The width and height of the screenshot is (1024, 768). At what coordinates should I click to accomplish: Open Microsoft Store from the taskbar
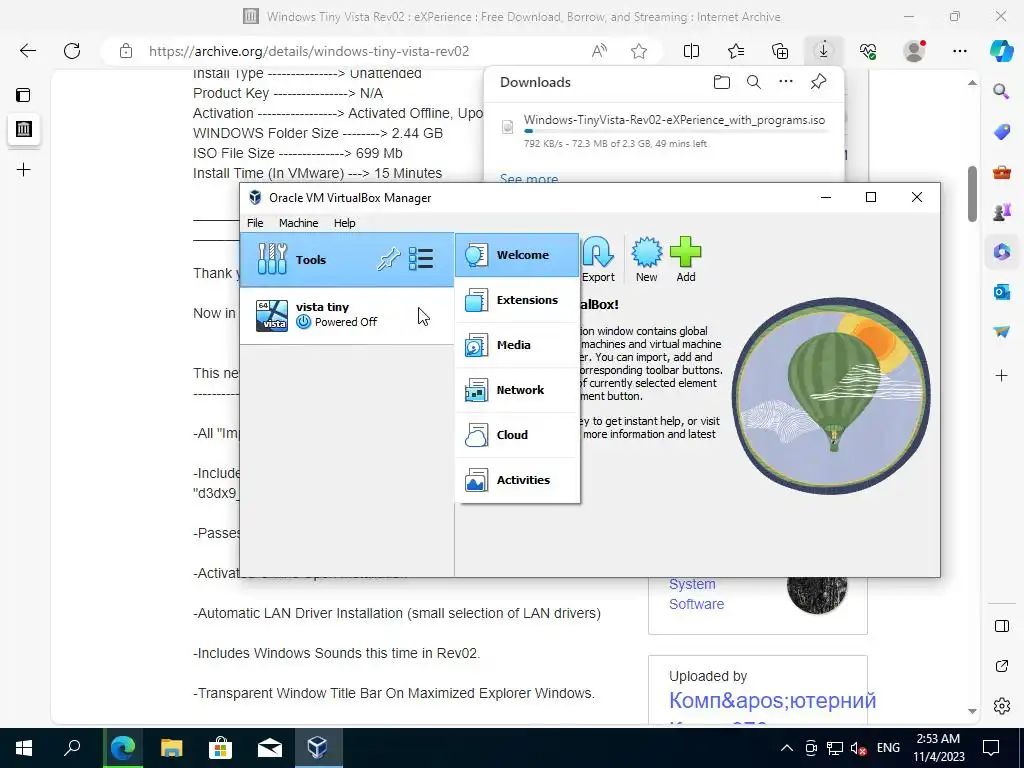220,748
